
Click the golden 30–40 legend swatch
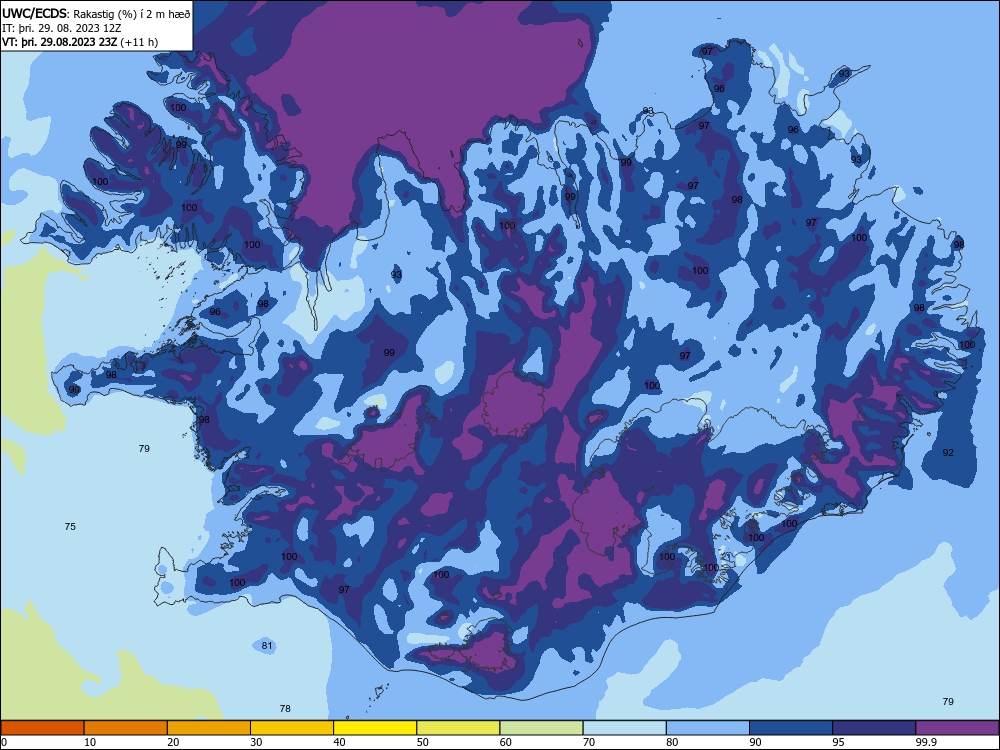pos(292,728)
